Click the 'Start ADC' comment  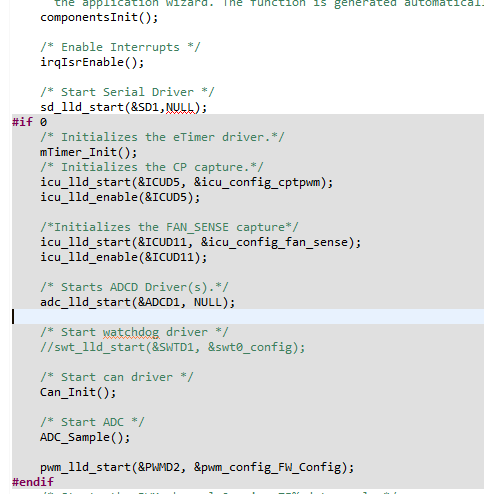tap(92, 422)
